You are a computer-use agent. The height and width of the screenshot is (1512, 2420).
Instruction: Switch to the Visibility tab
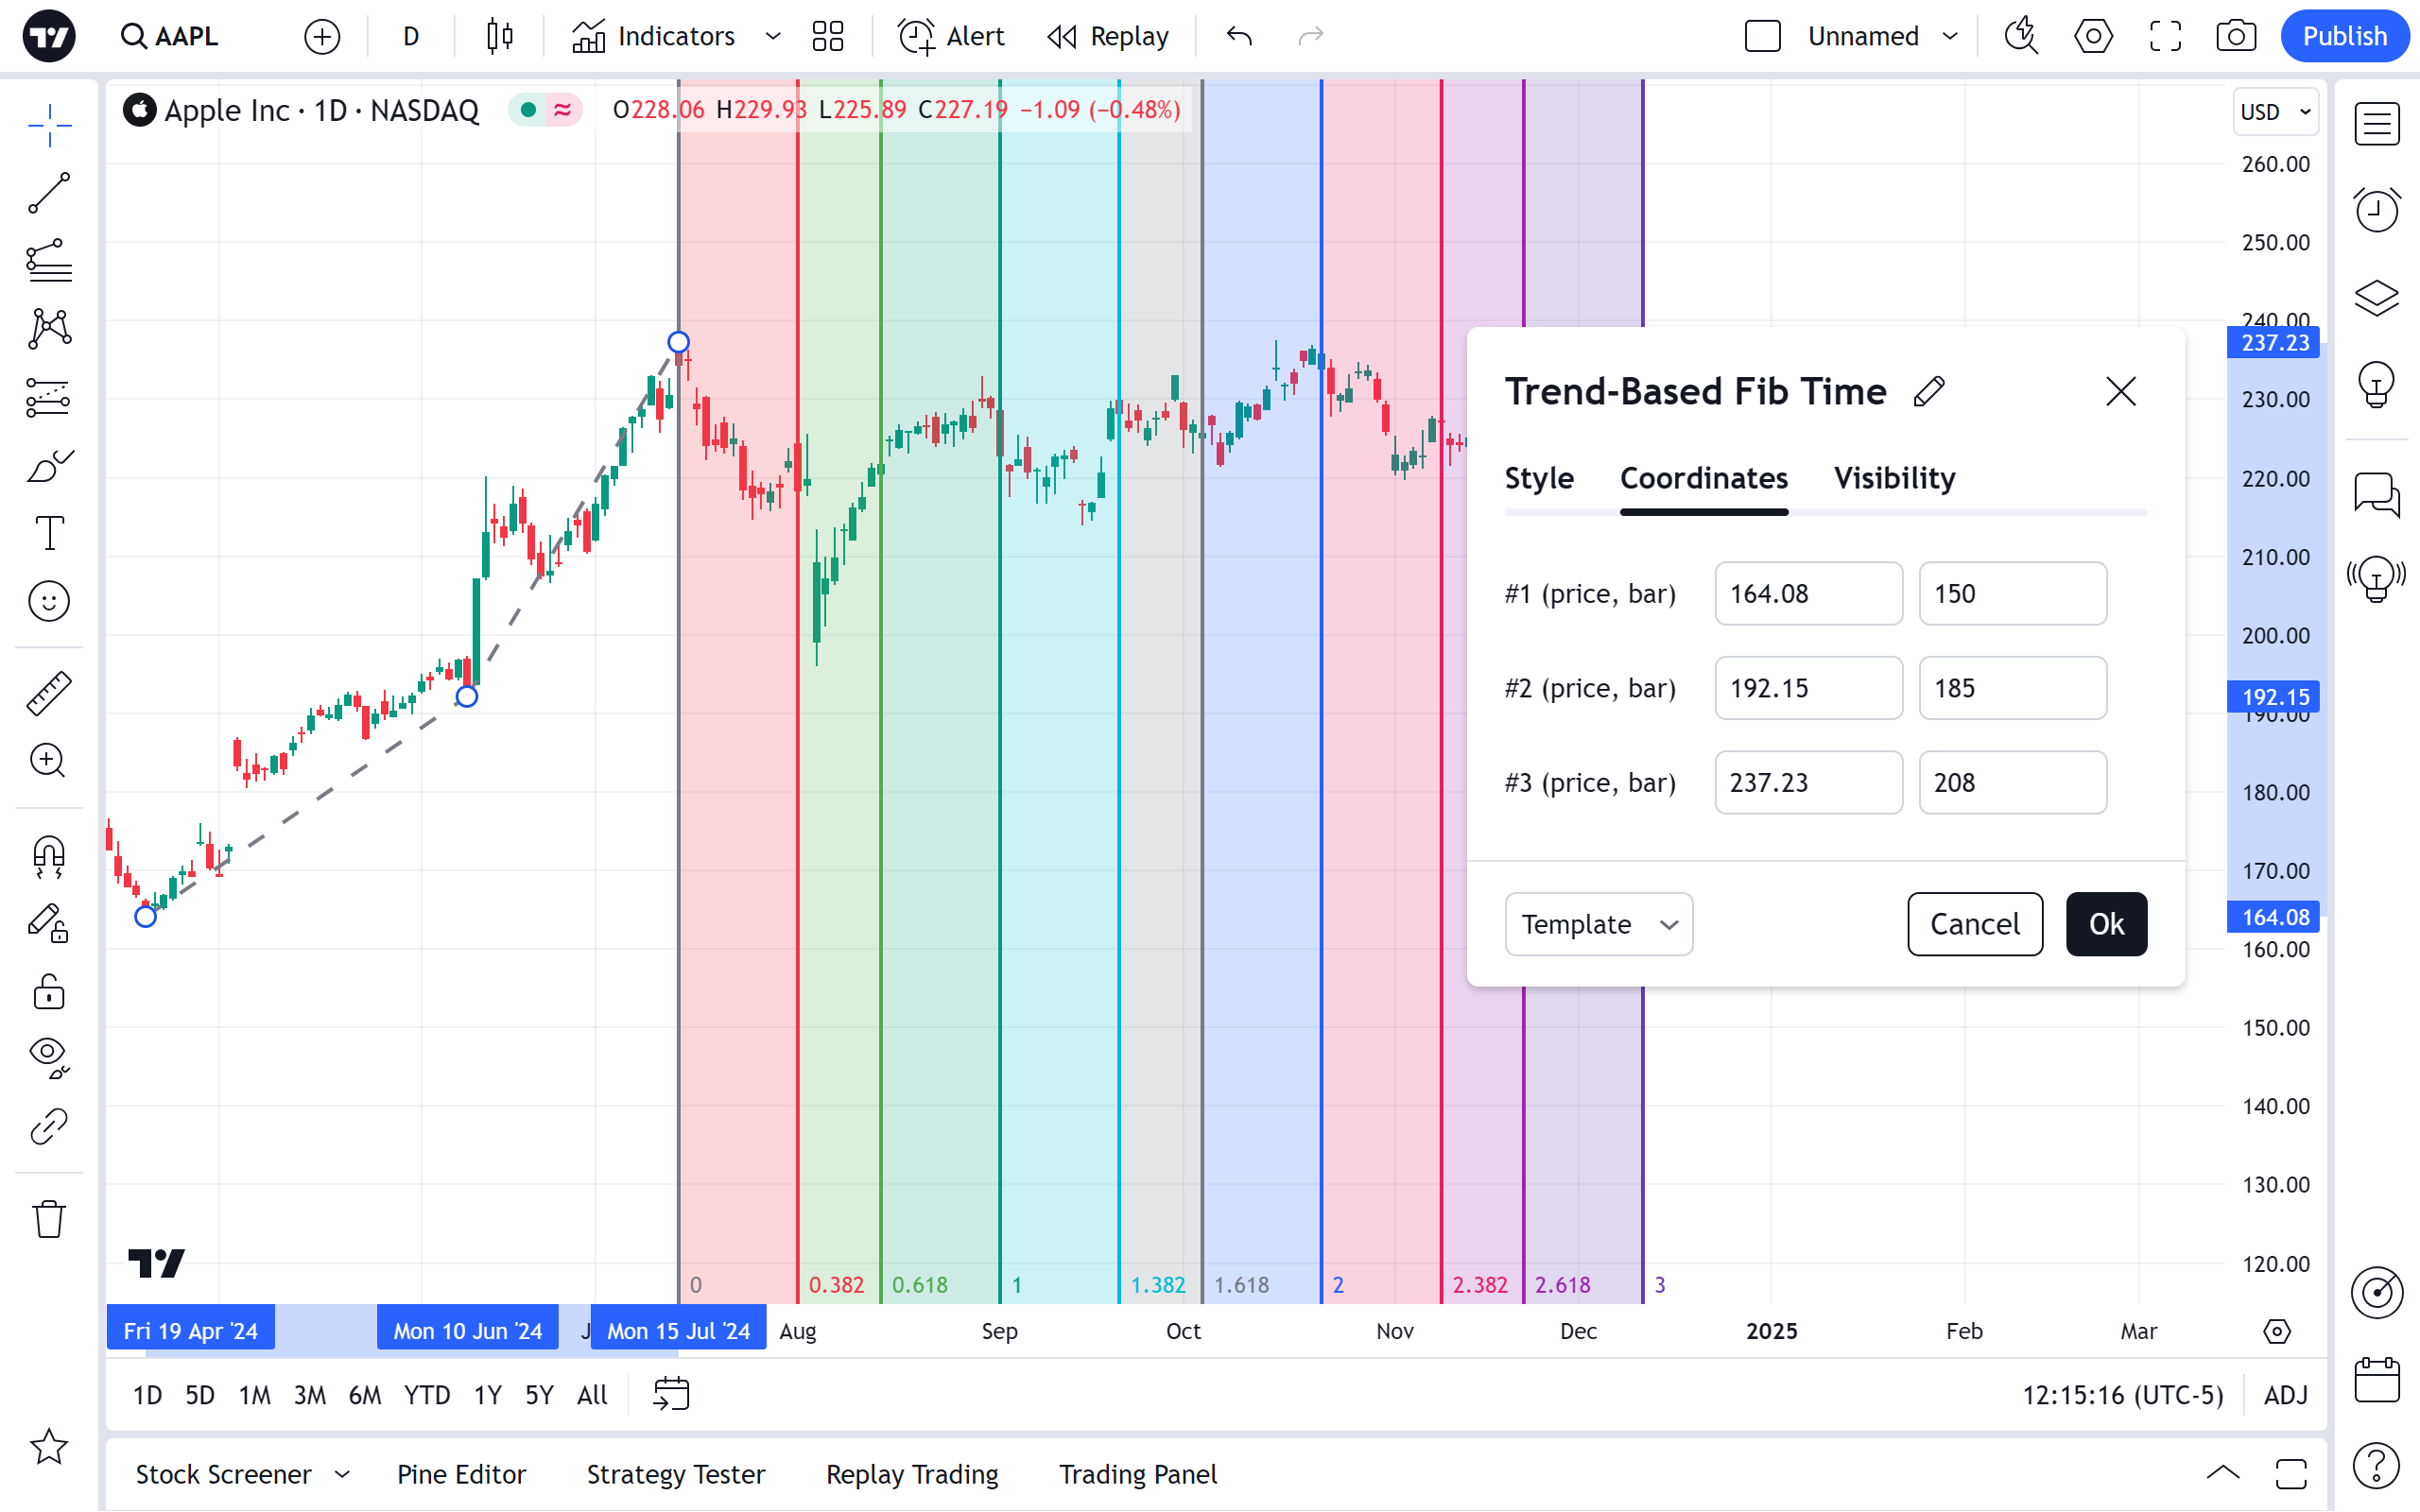(x=1894, y=479)
